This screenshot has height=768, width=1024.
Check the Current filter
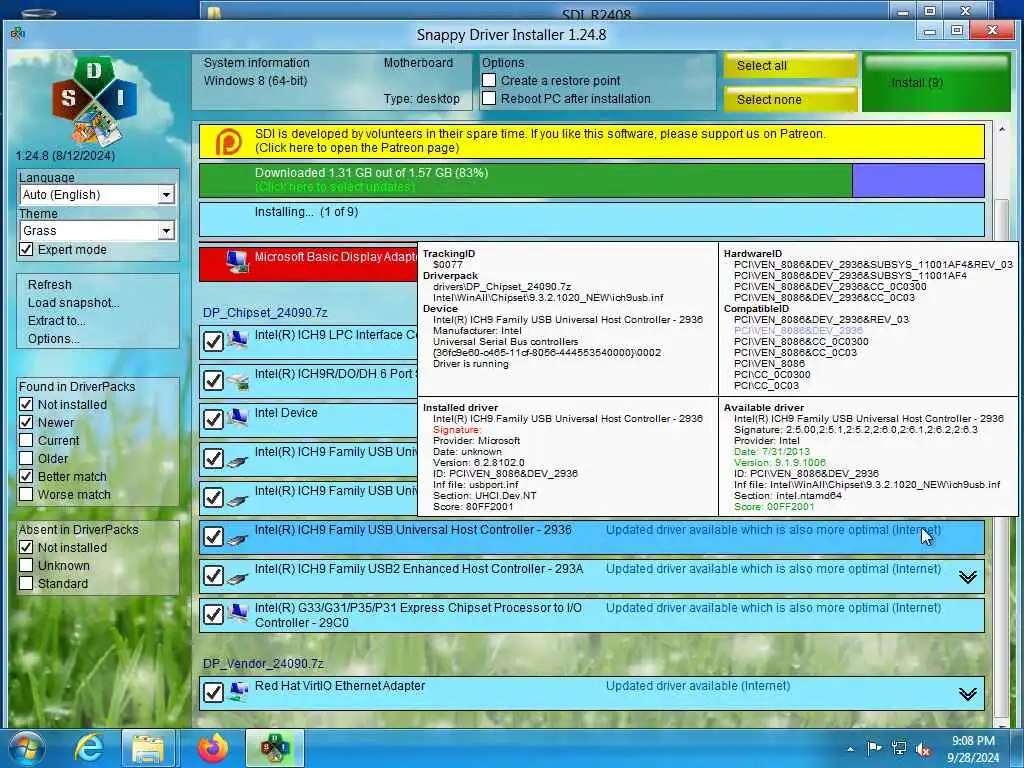click(26, 440)
